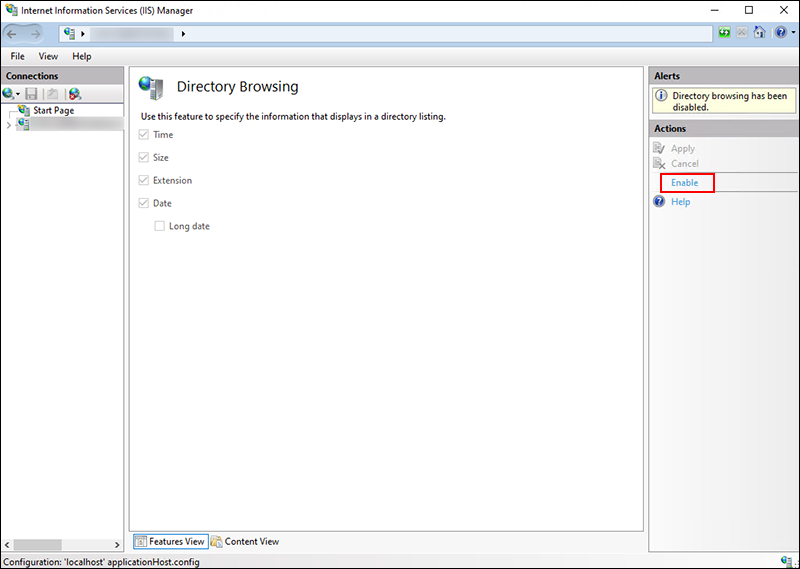This screenshot has height=569, width=800.
Task: Click the 'Configuration: localhost applicationHost.config' status text
Action: pos(101,562)
